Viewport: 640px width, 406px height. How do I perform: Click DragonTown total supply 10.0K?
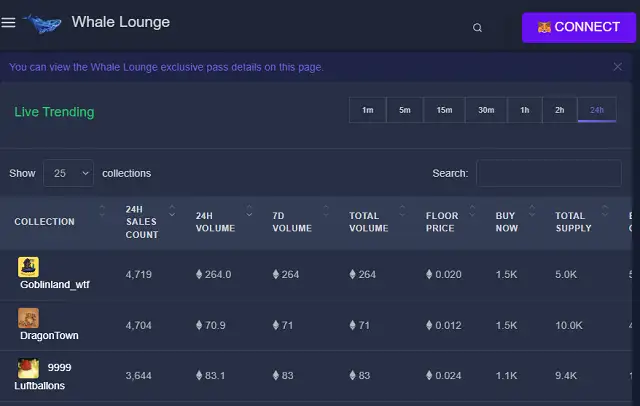coord(569,325)
